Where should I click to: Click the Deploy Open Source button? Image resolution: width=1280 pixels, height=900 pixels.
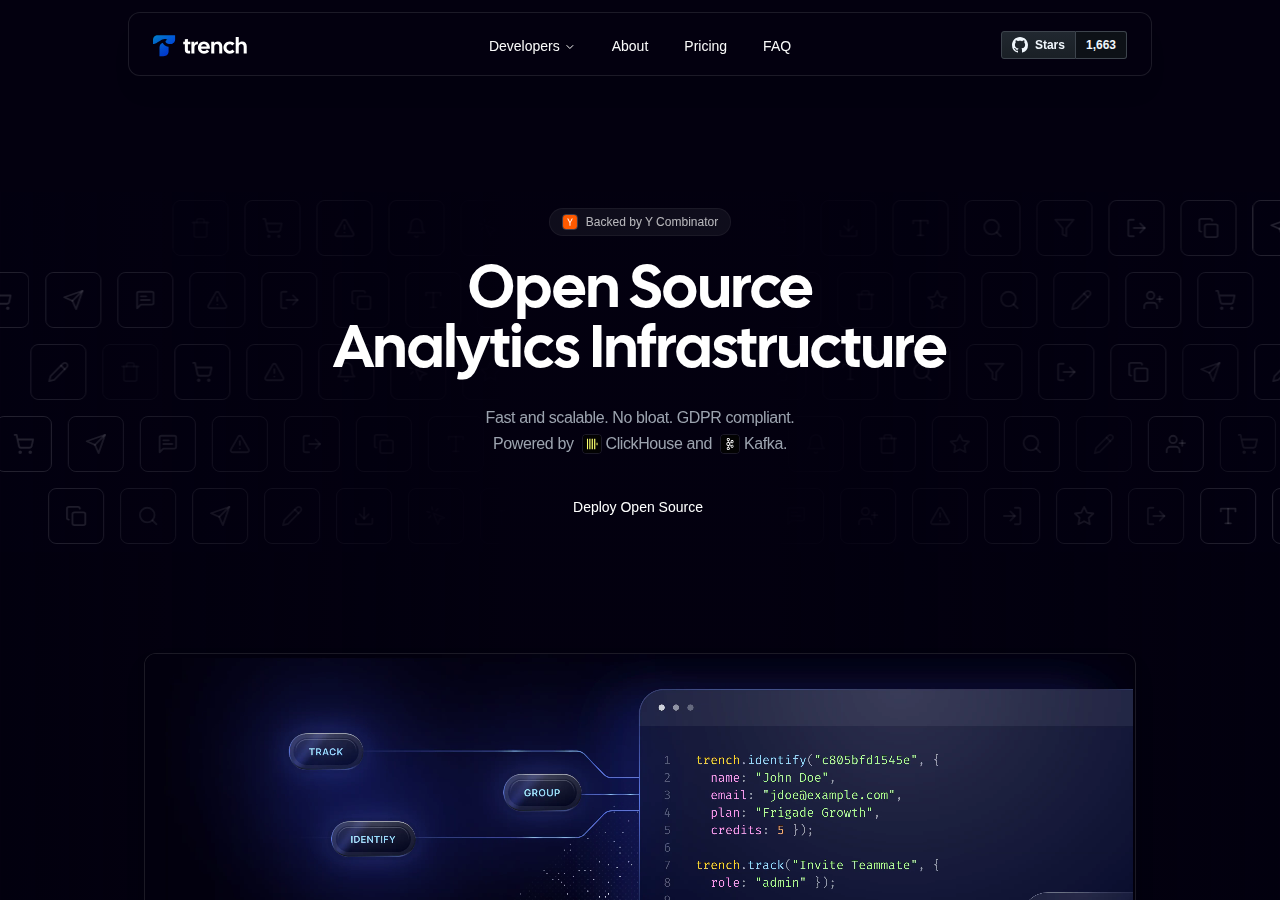638,507
